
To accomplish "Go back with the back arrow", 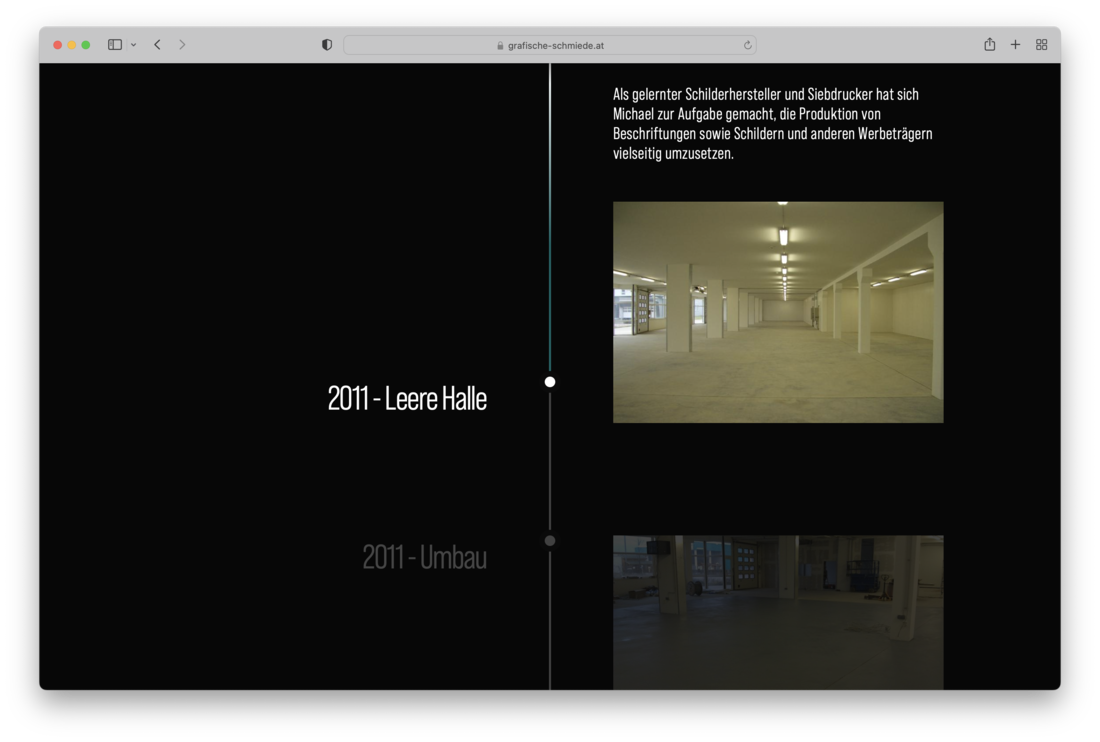I will coord(157,45).
